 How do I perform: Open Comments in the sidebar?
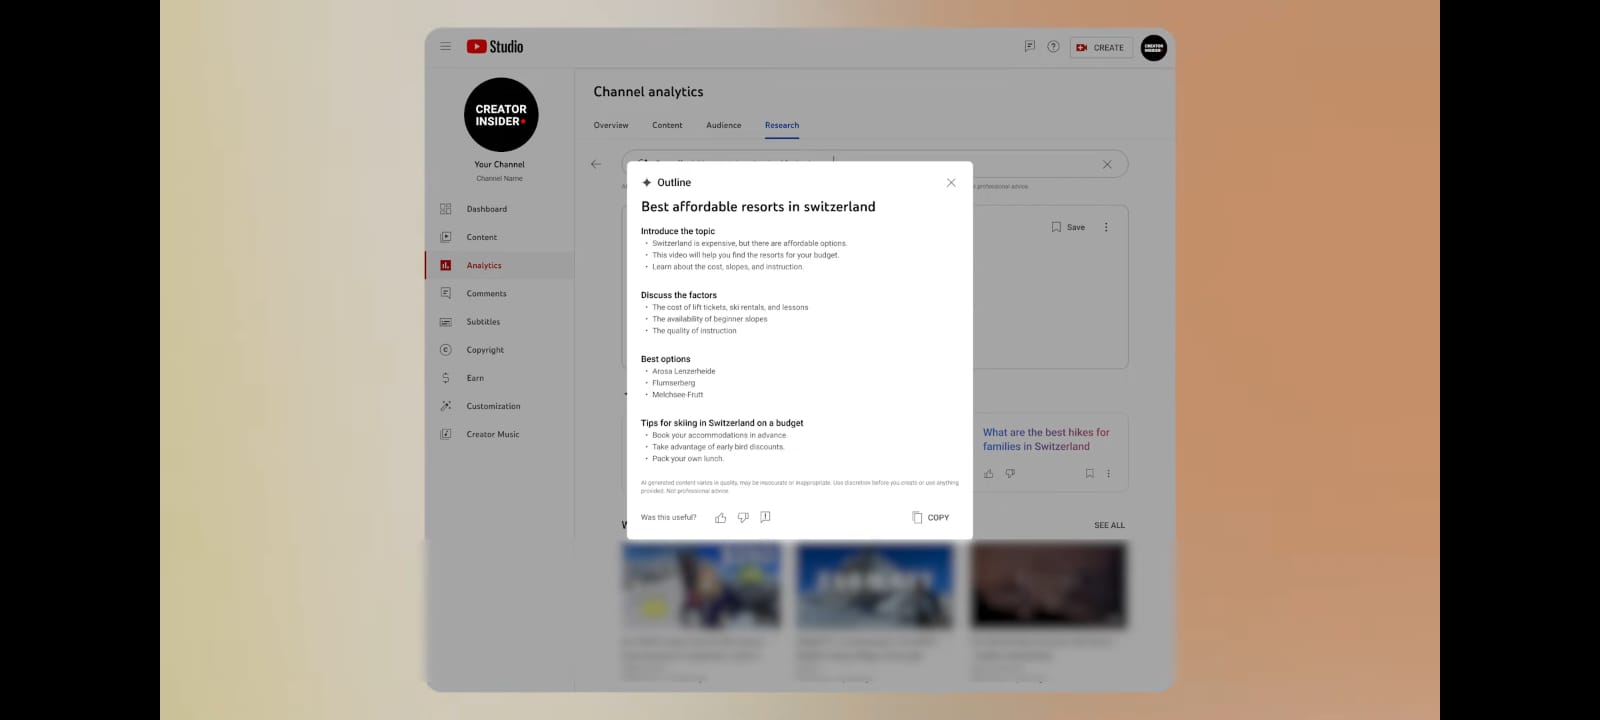486,294
